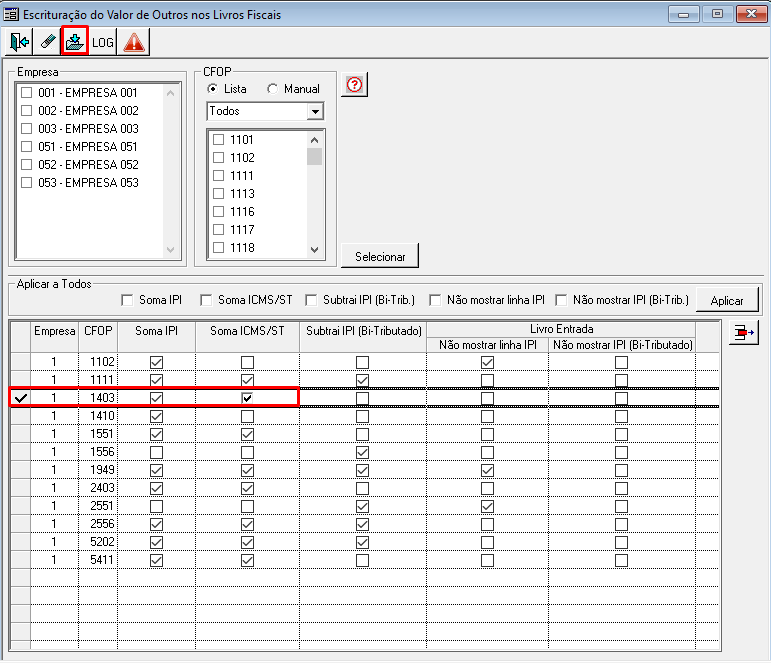Check Não mostrar IPI (Bi-Tributado) for CFOP 5411

622,560
